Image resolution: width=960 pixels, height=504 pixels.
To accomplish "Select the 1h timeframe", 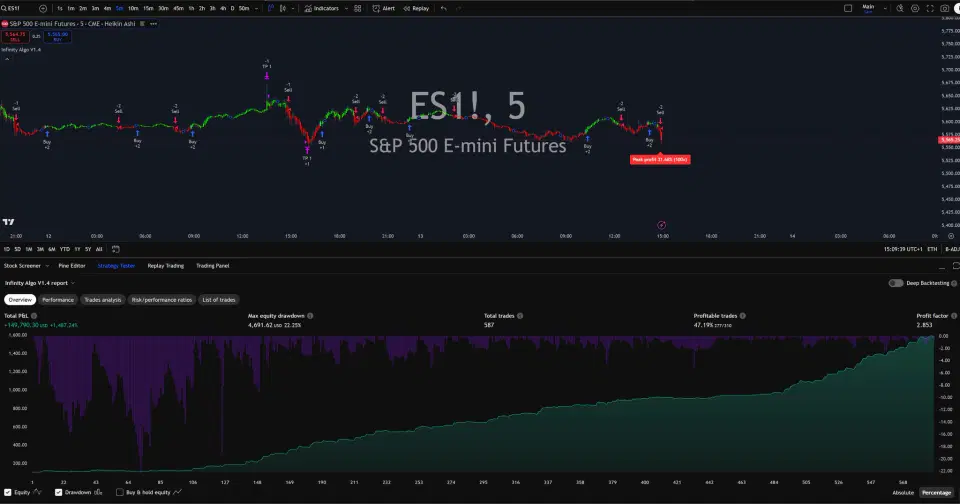I will point(191,9).
